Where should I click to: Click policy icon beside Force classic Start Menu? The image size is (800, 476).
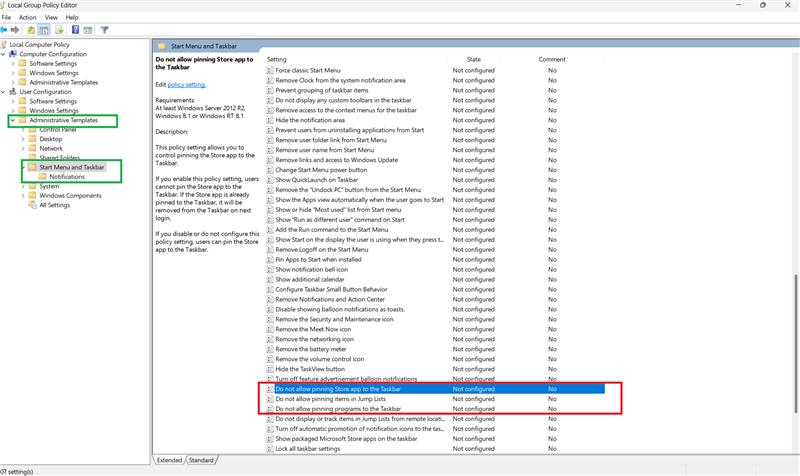click(x=270, y=70)
